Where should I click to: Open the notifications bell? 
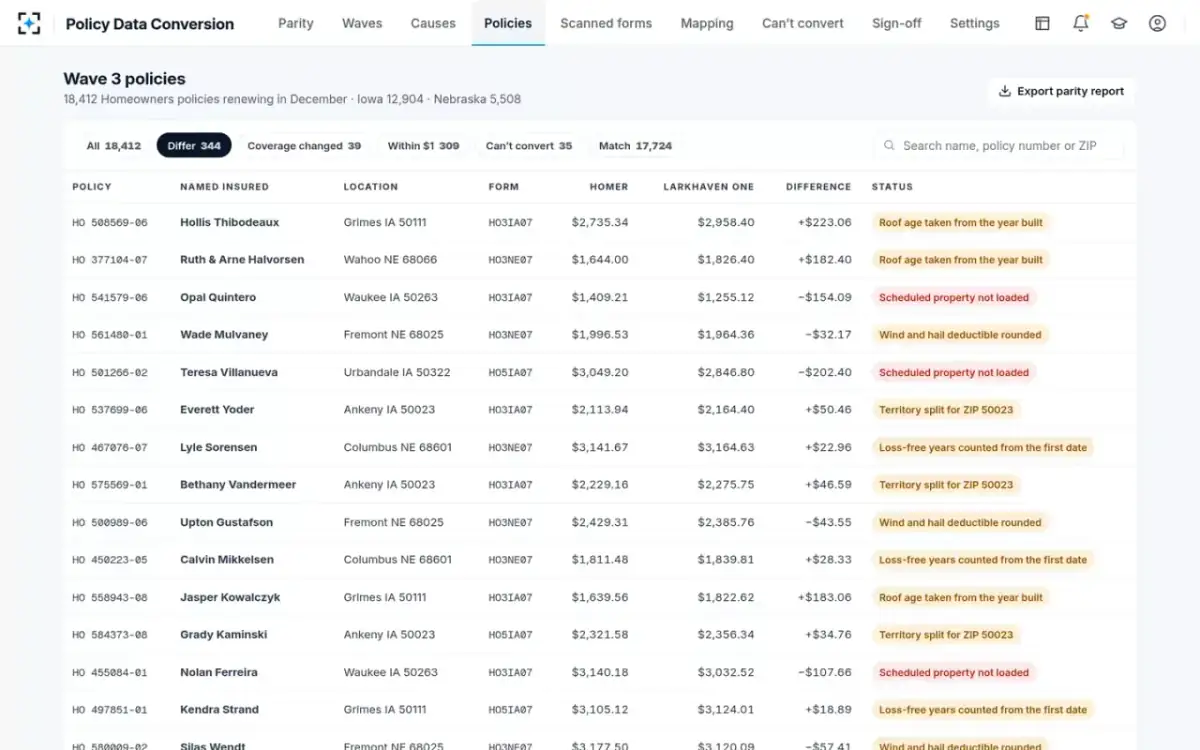1080,23
